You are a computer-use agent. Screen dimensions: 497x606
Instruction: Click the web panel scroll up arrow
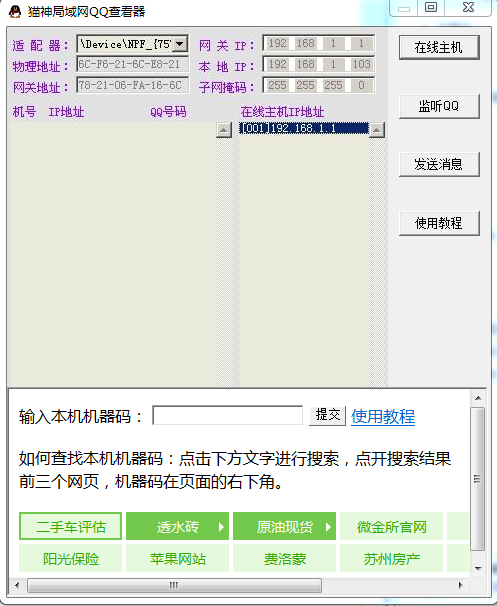pyautogui.click(x=478, y=398)
